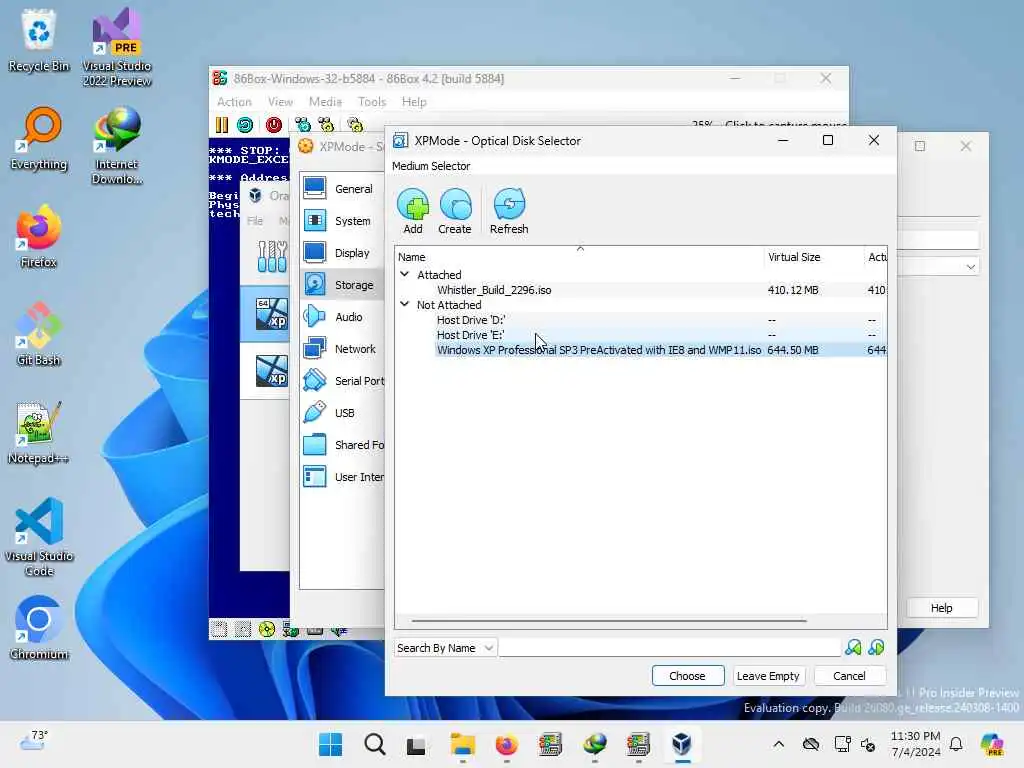Click 86Box Ctrl+Alt+Esc toolbar icon
1024x768 pixels.
326,125
